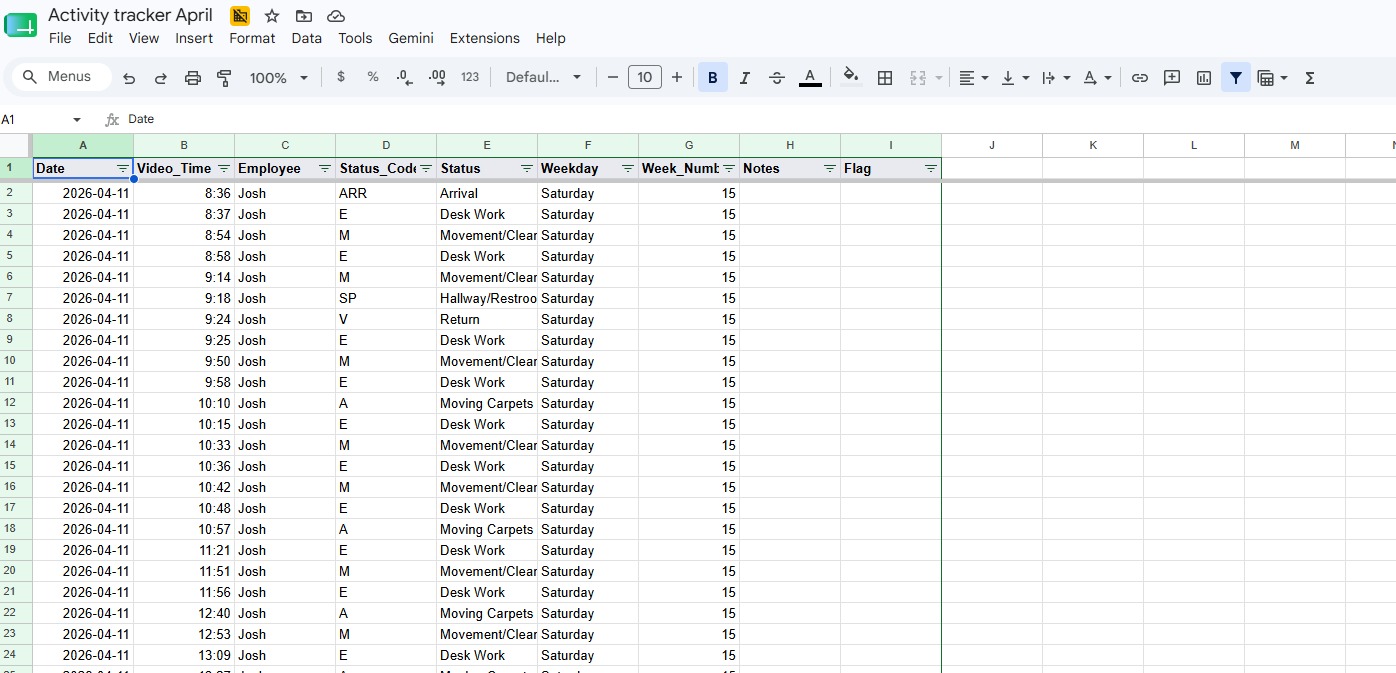Viewport: 1396px width, 673px height.
Task: Open the Gemini menu
Action: (x=411, y=38)
